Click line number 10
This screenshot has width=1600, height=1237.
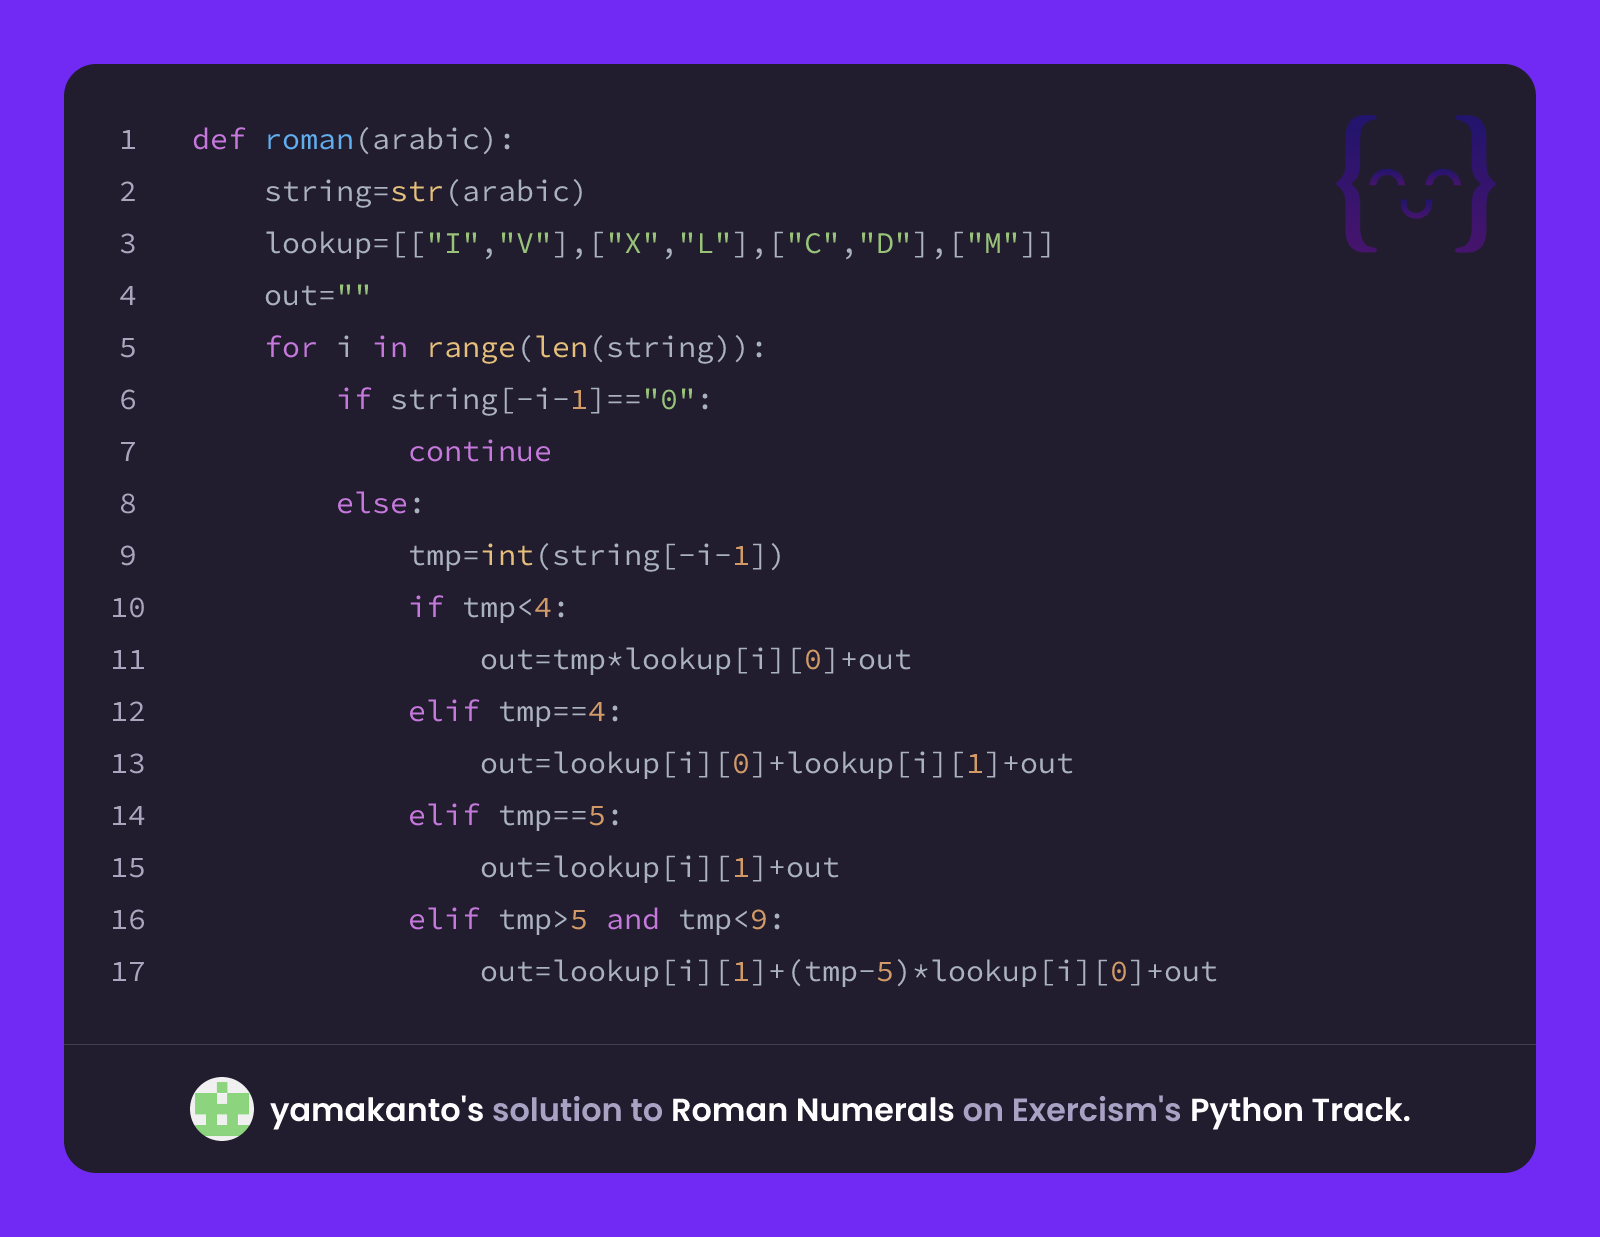[x=128, y=607]
